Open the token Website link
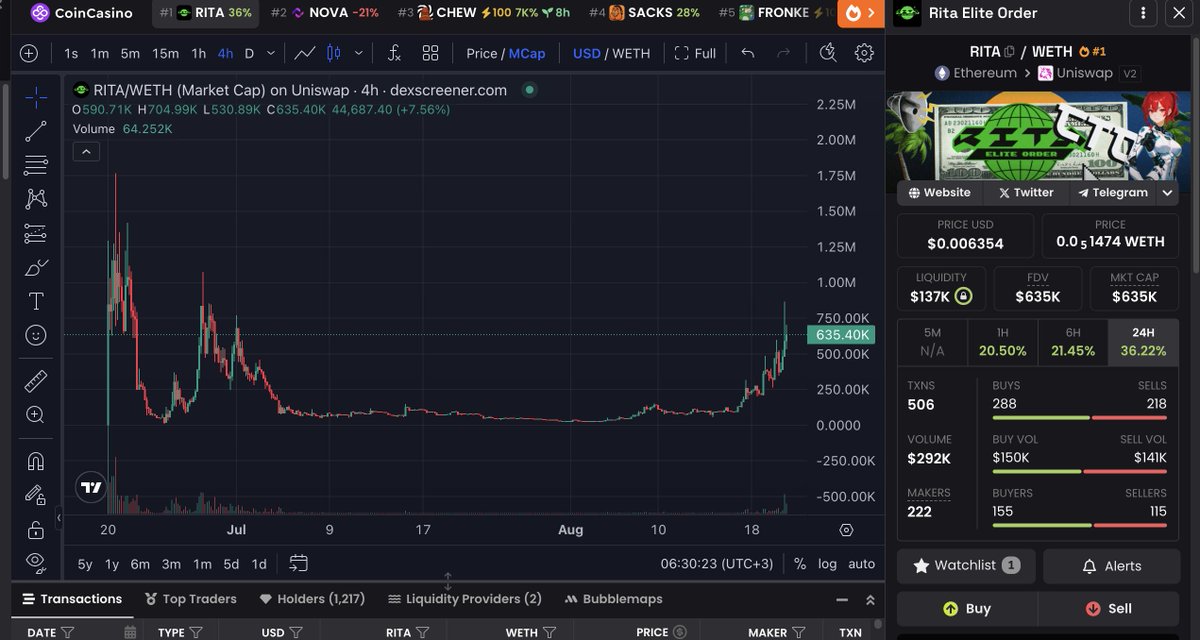The width and height of the screenshot is (1200, 640). (x=939, y=193)
